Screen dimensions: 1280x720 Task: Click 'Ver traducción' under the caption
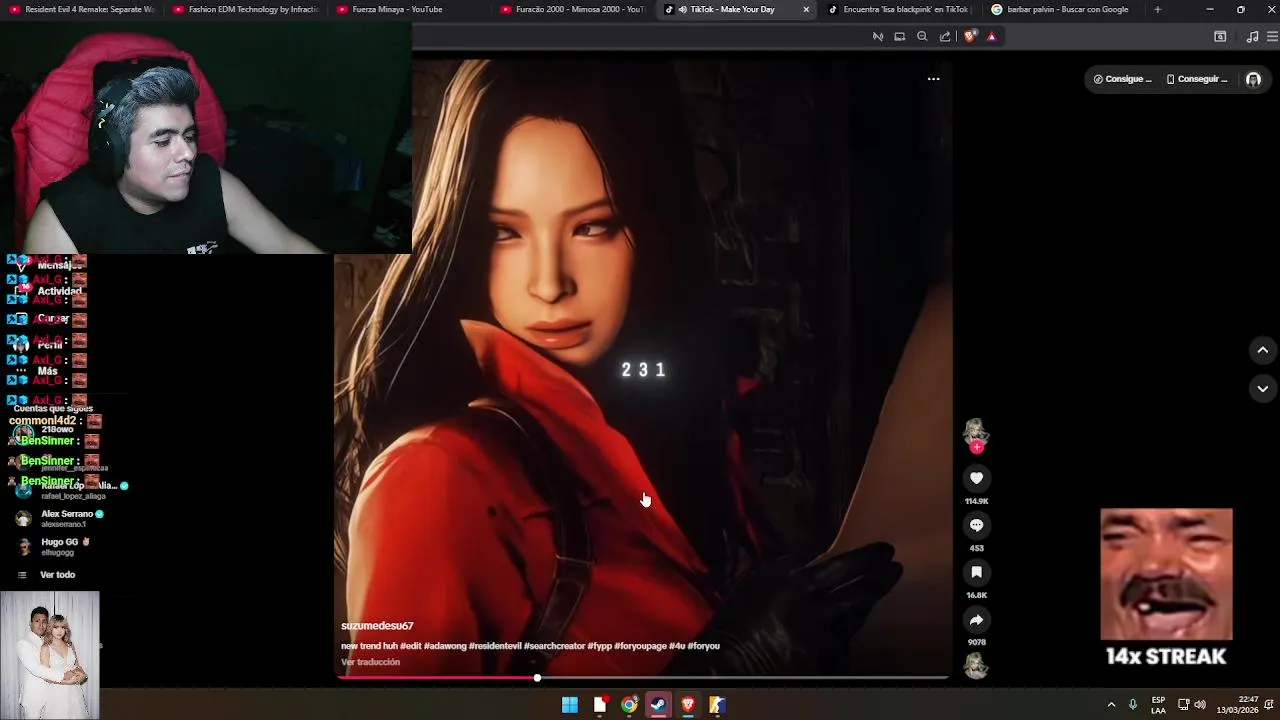coord(370,662)
